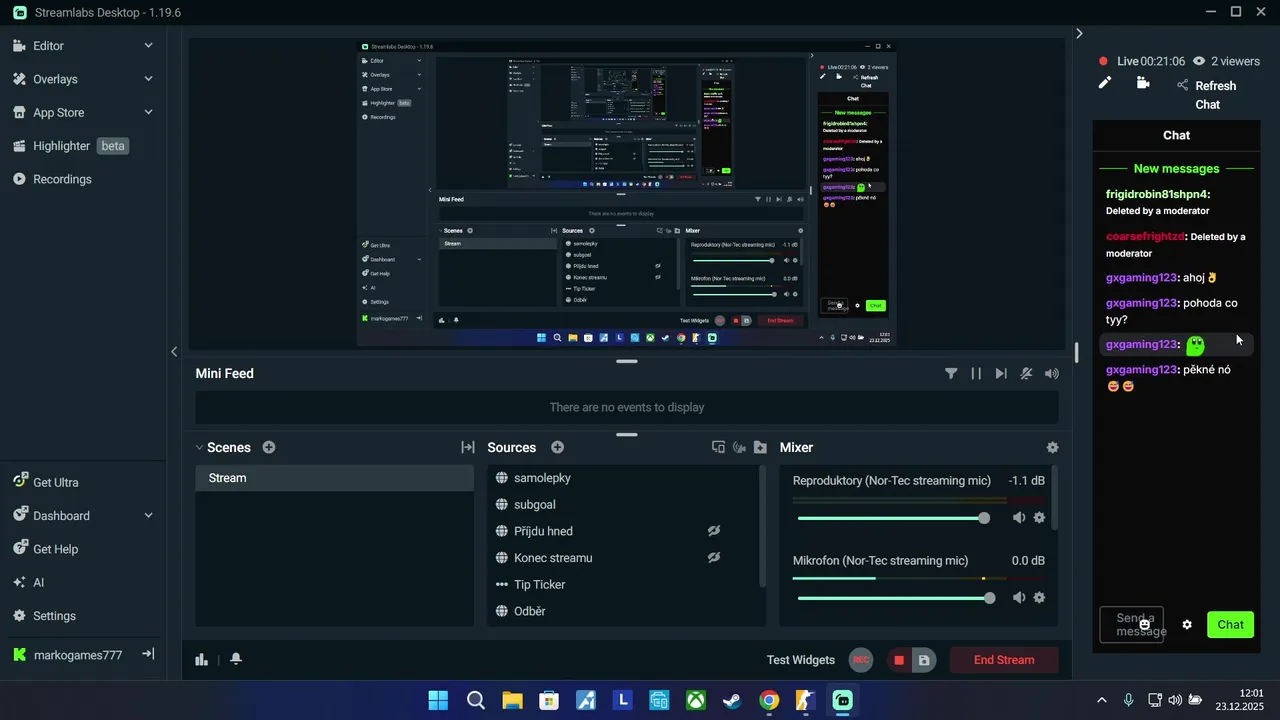The height and width of the screenshot is (720, 1280).
Task: Stop replay buffer red square
Action: point(899,660)
